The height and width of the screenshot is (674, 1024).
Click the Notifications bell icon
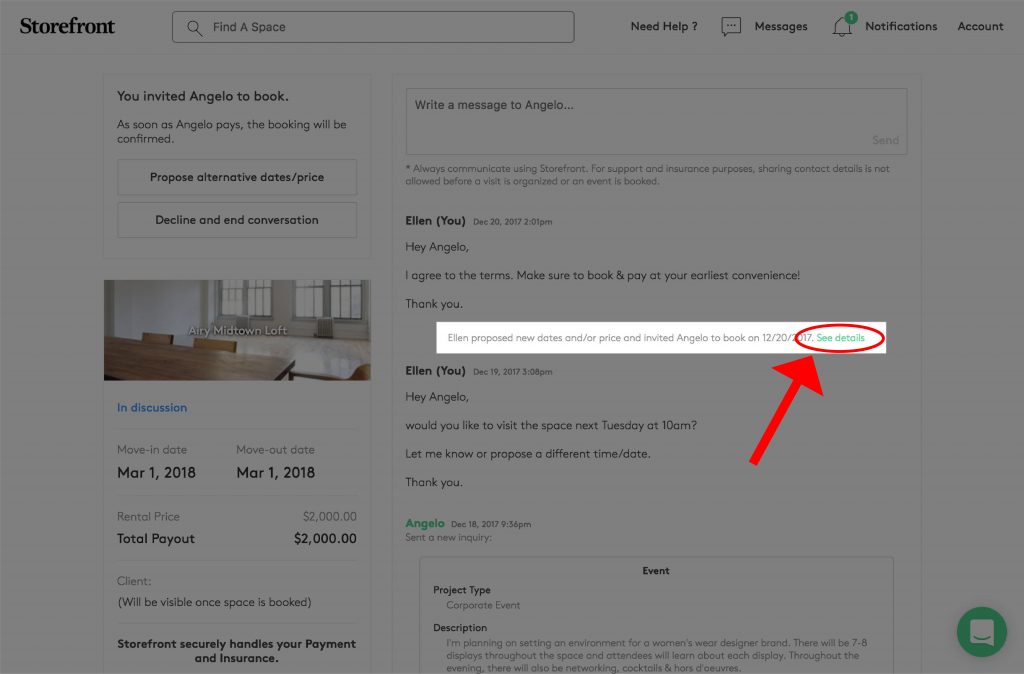842,28
